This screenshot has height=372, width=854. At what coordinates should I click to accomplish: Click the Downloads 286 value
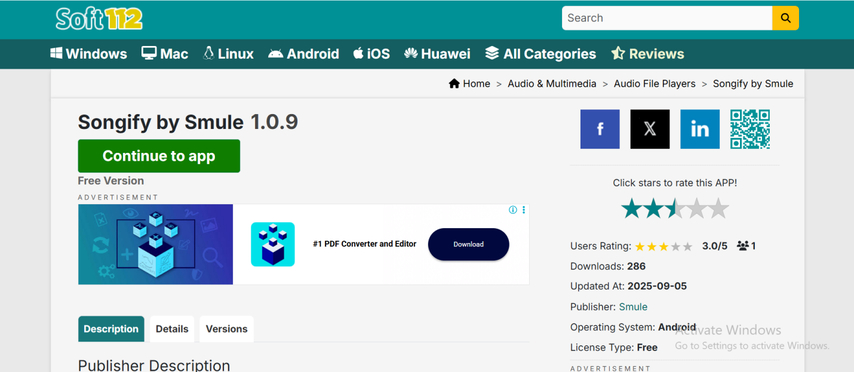(636, 266)
